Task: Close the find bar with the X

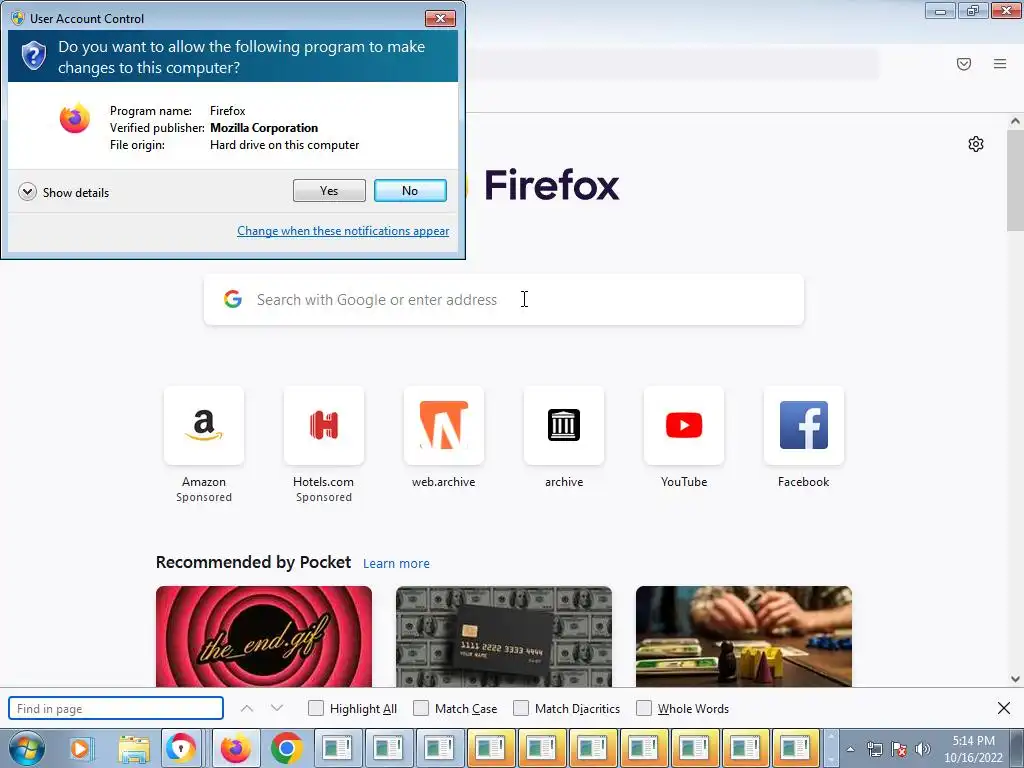Action: (x=1004, y=708)
